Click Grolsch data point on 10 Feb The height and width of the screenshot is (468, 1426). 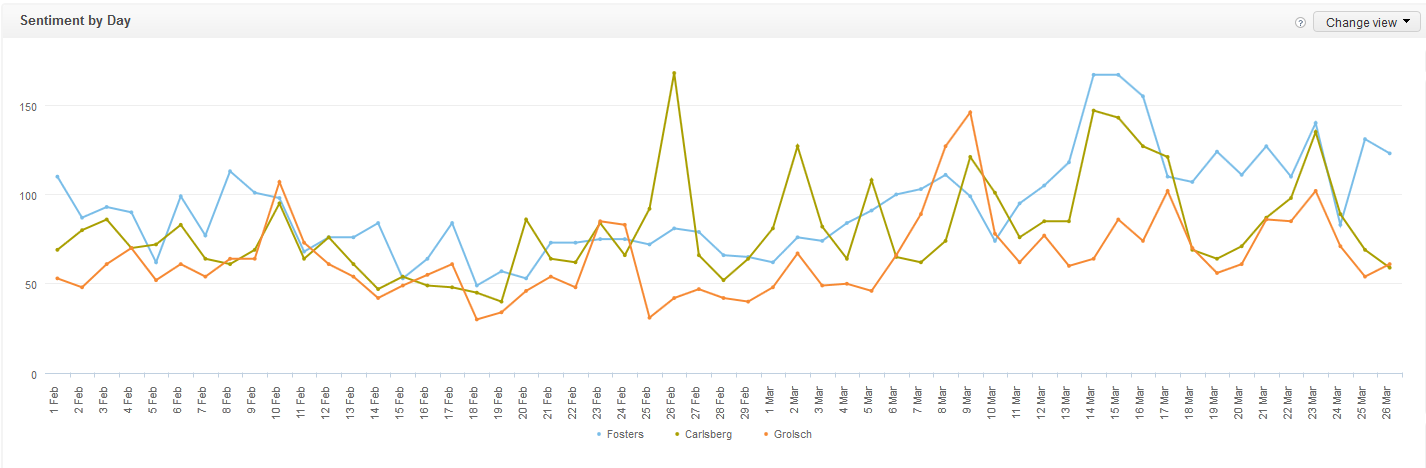279,182
